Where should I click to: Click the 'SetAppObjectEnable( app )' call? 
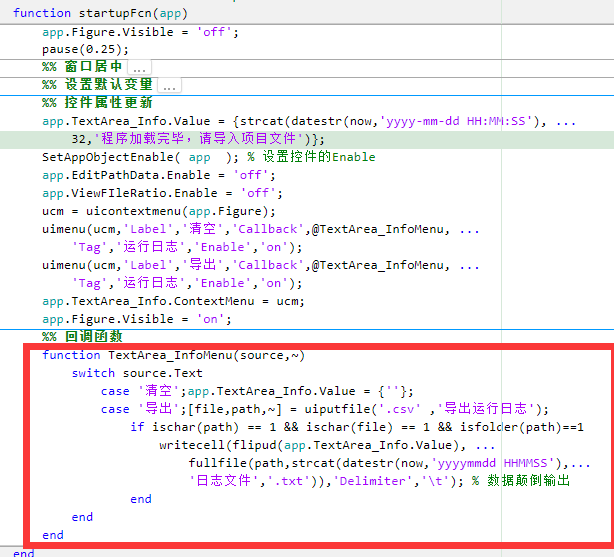pos(141,157)
